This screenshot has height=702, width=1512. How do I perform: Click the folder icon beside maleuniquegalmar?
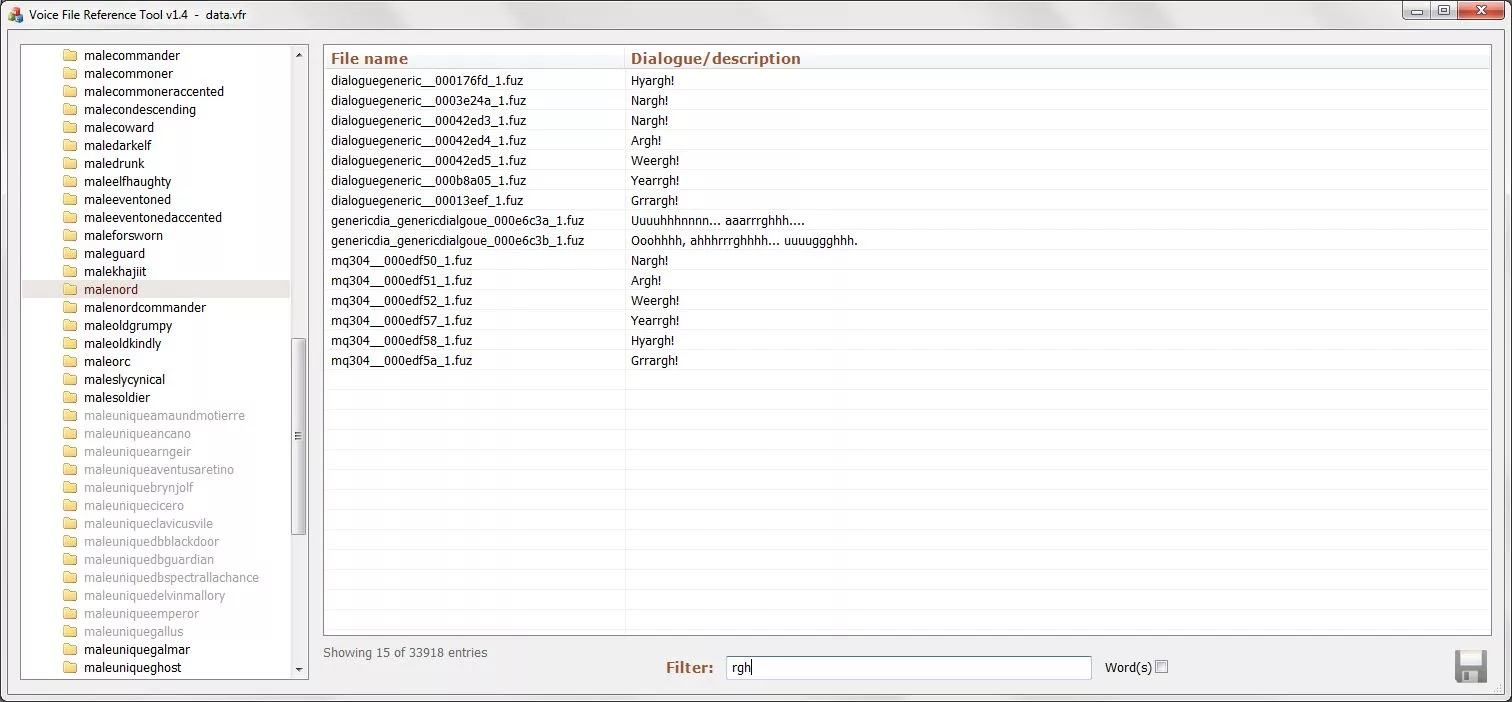pyautogui.click(x=70, y=650)
